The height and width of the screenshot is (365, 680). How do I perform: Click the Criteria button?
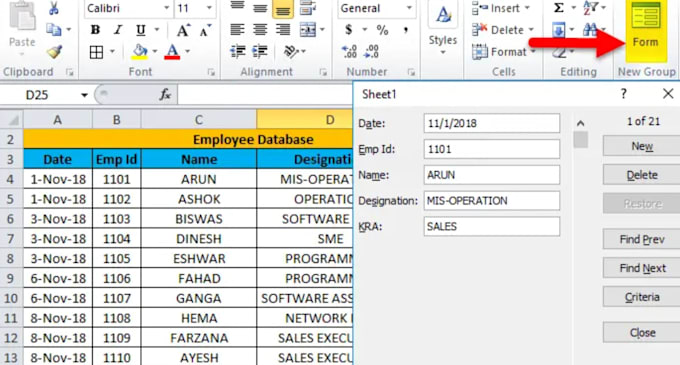click(642, 297)
